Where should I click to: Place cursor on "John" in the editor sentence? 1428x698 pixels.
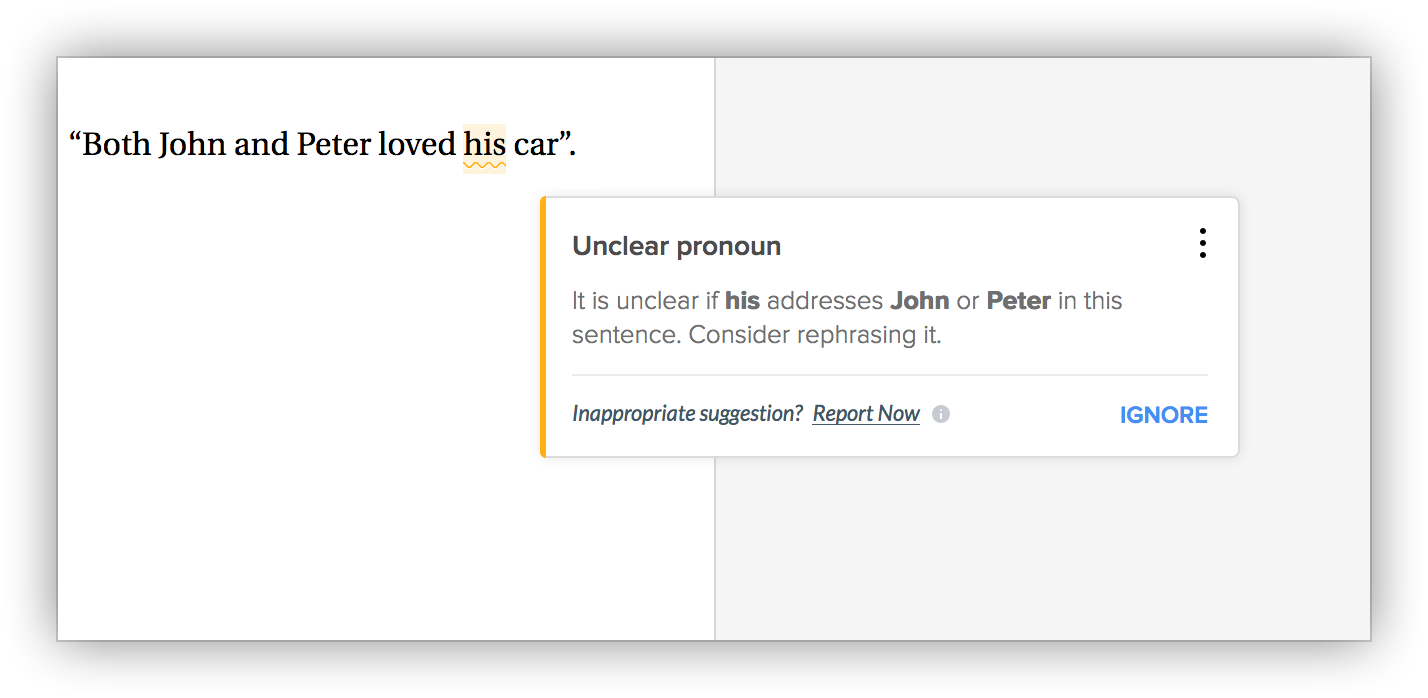tap(192, 145)
